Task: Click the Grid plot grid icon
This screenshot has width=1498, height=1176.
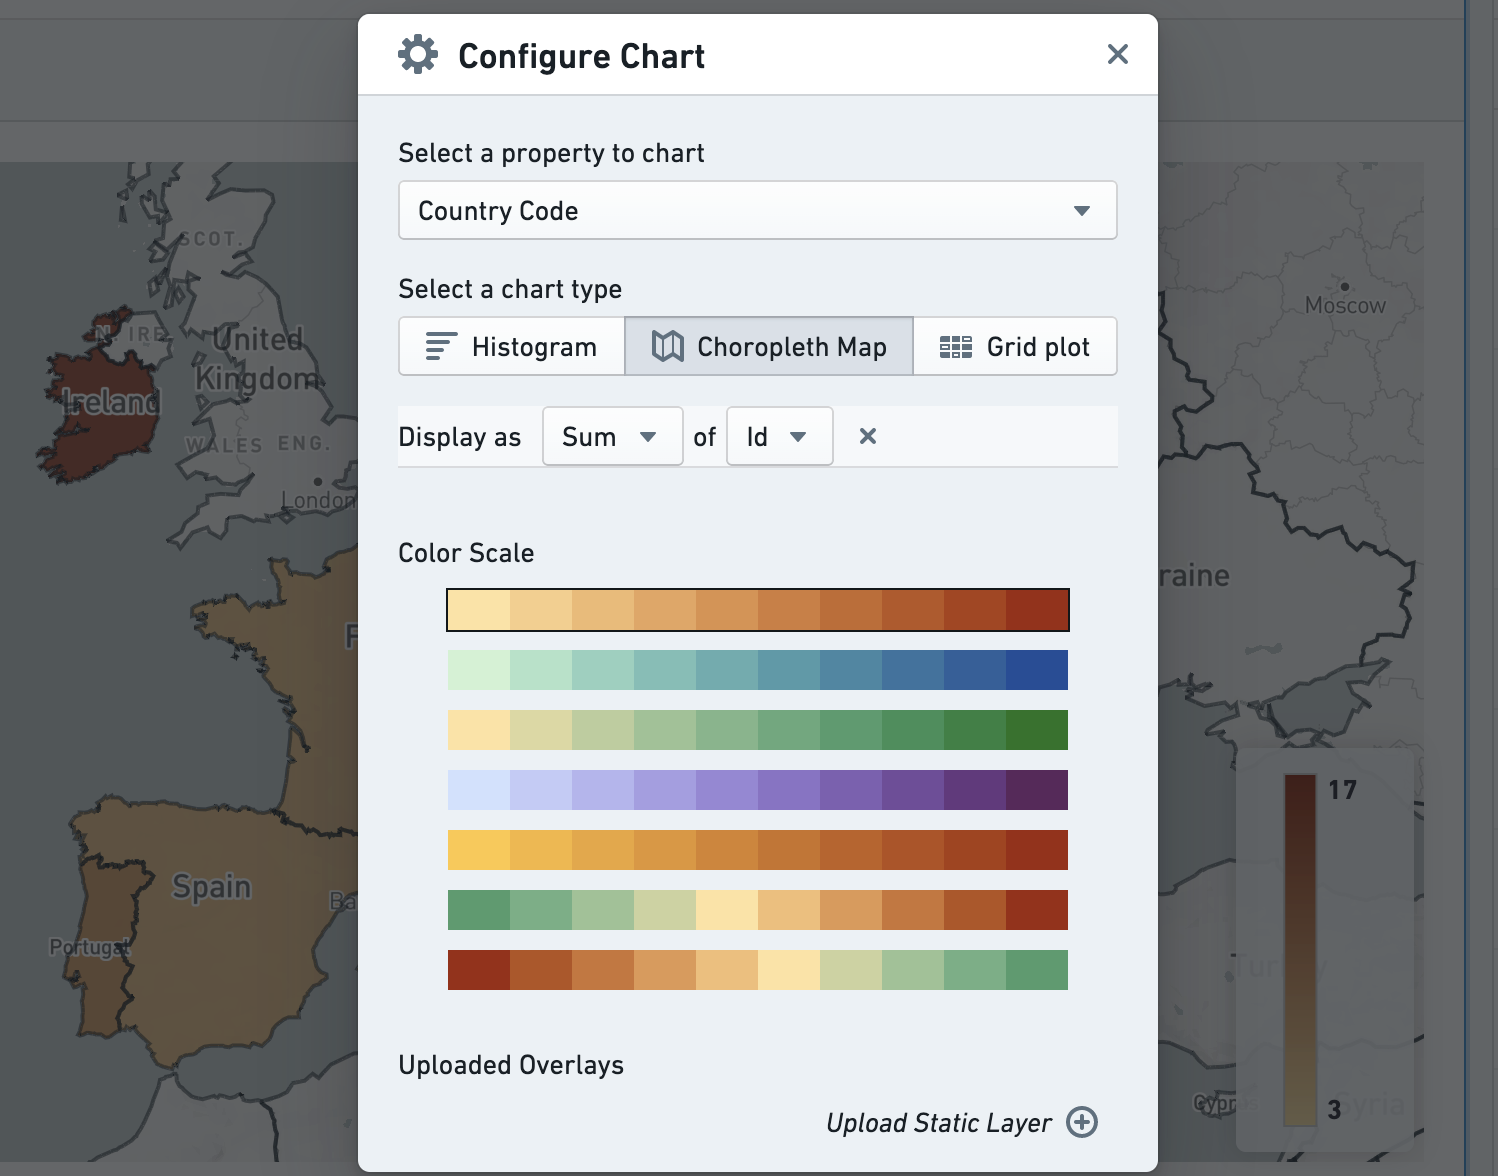Action: pyautogui.click(x=956, y=347)
